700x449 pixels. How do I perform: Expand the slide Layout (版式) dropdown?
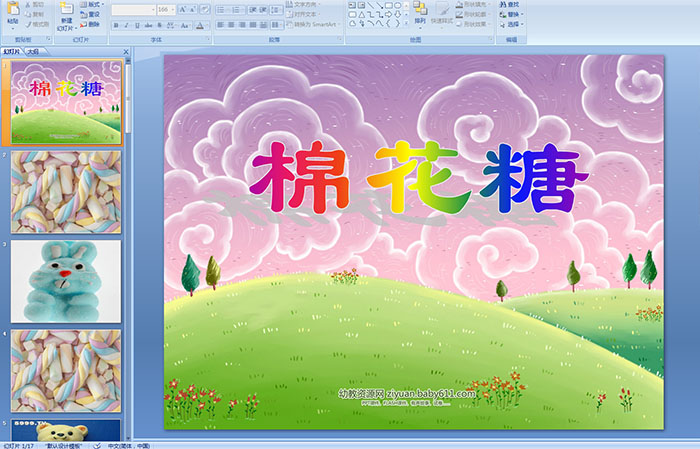tap(92, 4)
